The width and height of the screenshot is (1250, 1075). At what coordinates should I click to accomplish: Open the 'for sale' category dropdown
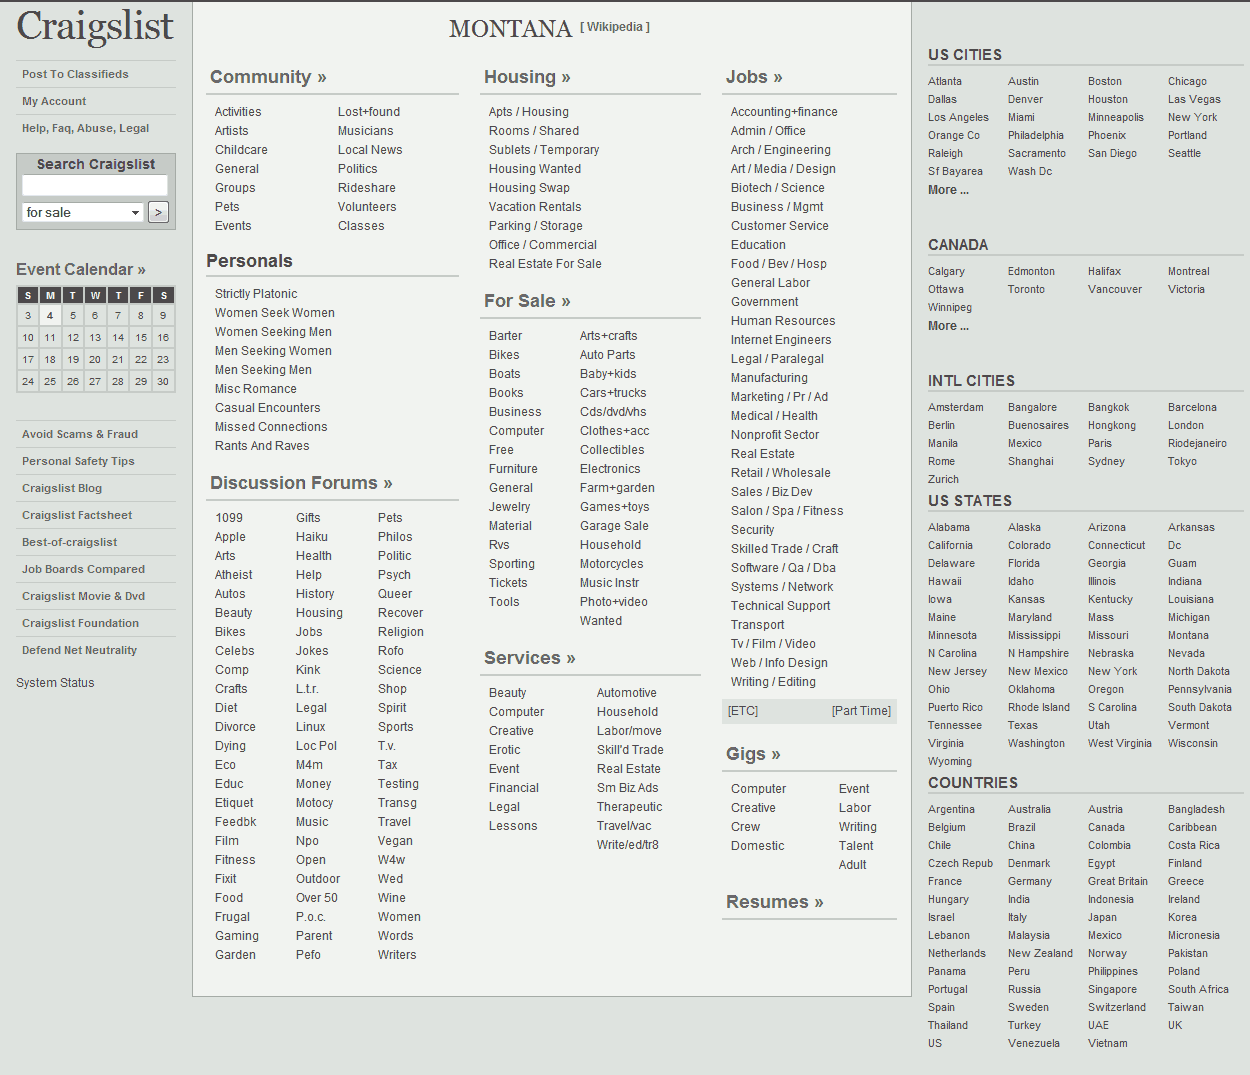pos(83,212)
